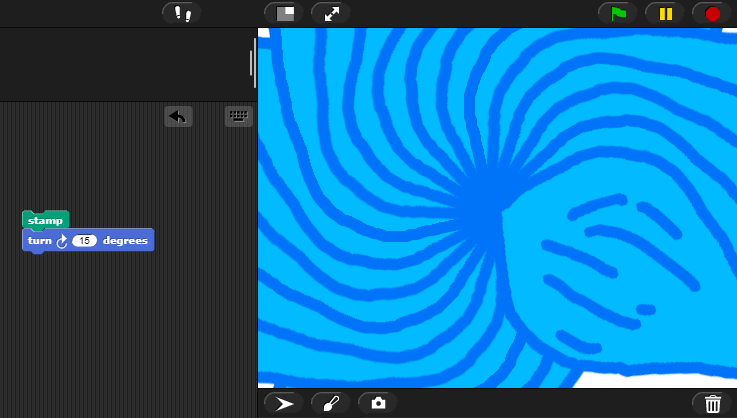Stop all scripts with the red stop button

712,13
